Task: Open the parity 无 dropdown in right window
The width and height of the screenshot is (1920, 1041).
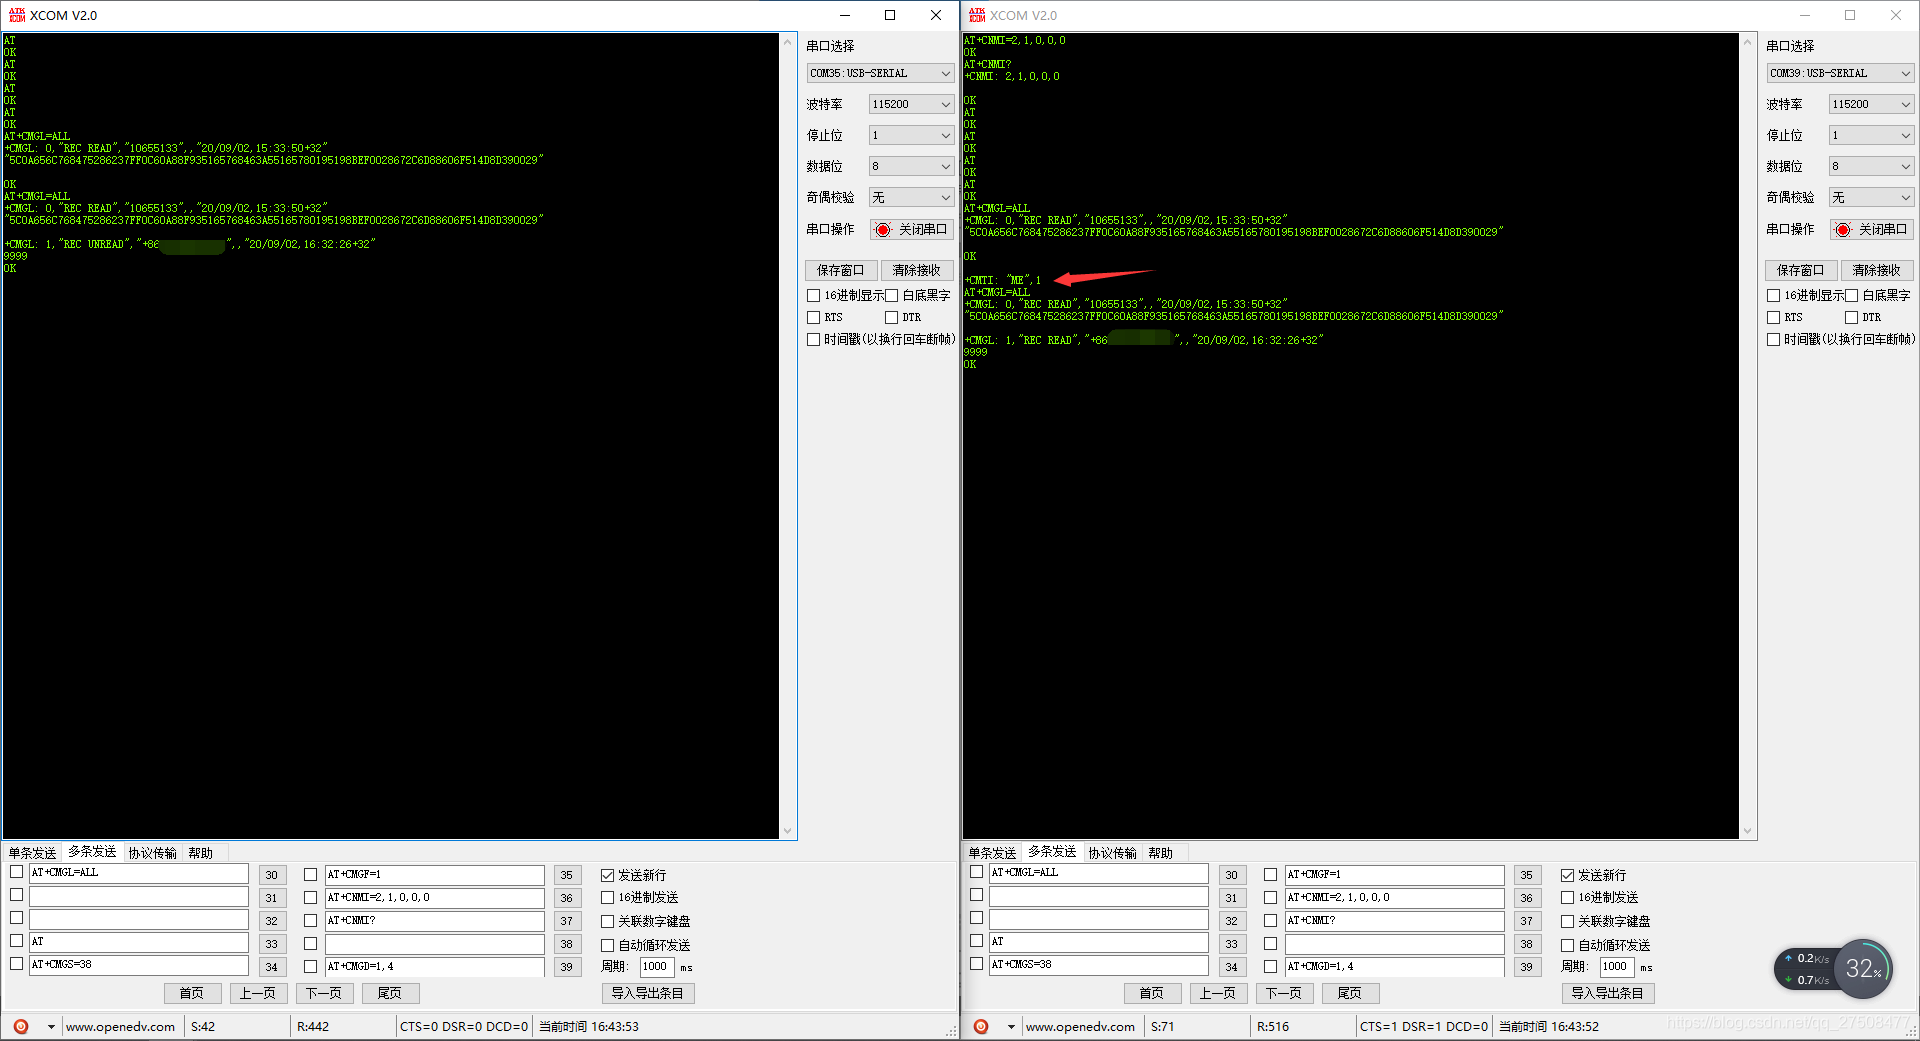Action: (1871, 197)
